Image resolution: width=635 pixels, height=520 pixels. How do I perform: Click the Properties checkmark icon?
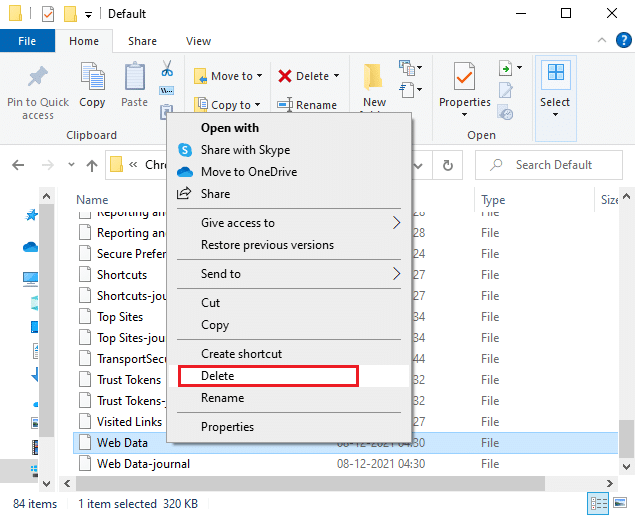click(464, 77)
